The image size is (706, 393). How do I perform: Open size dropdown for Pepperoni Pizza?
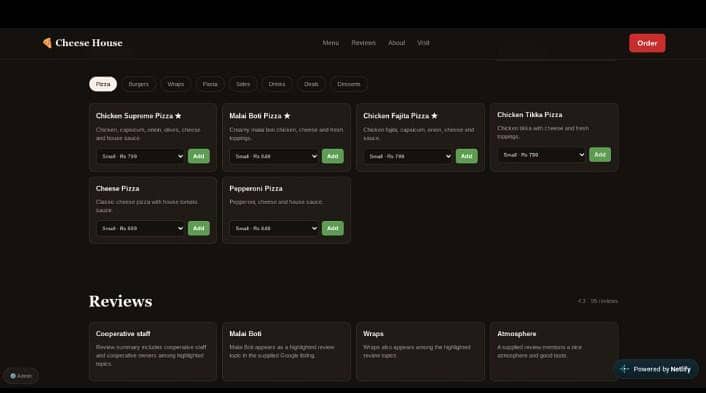click(x=274, y=228)
